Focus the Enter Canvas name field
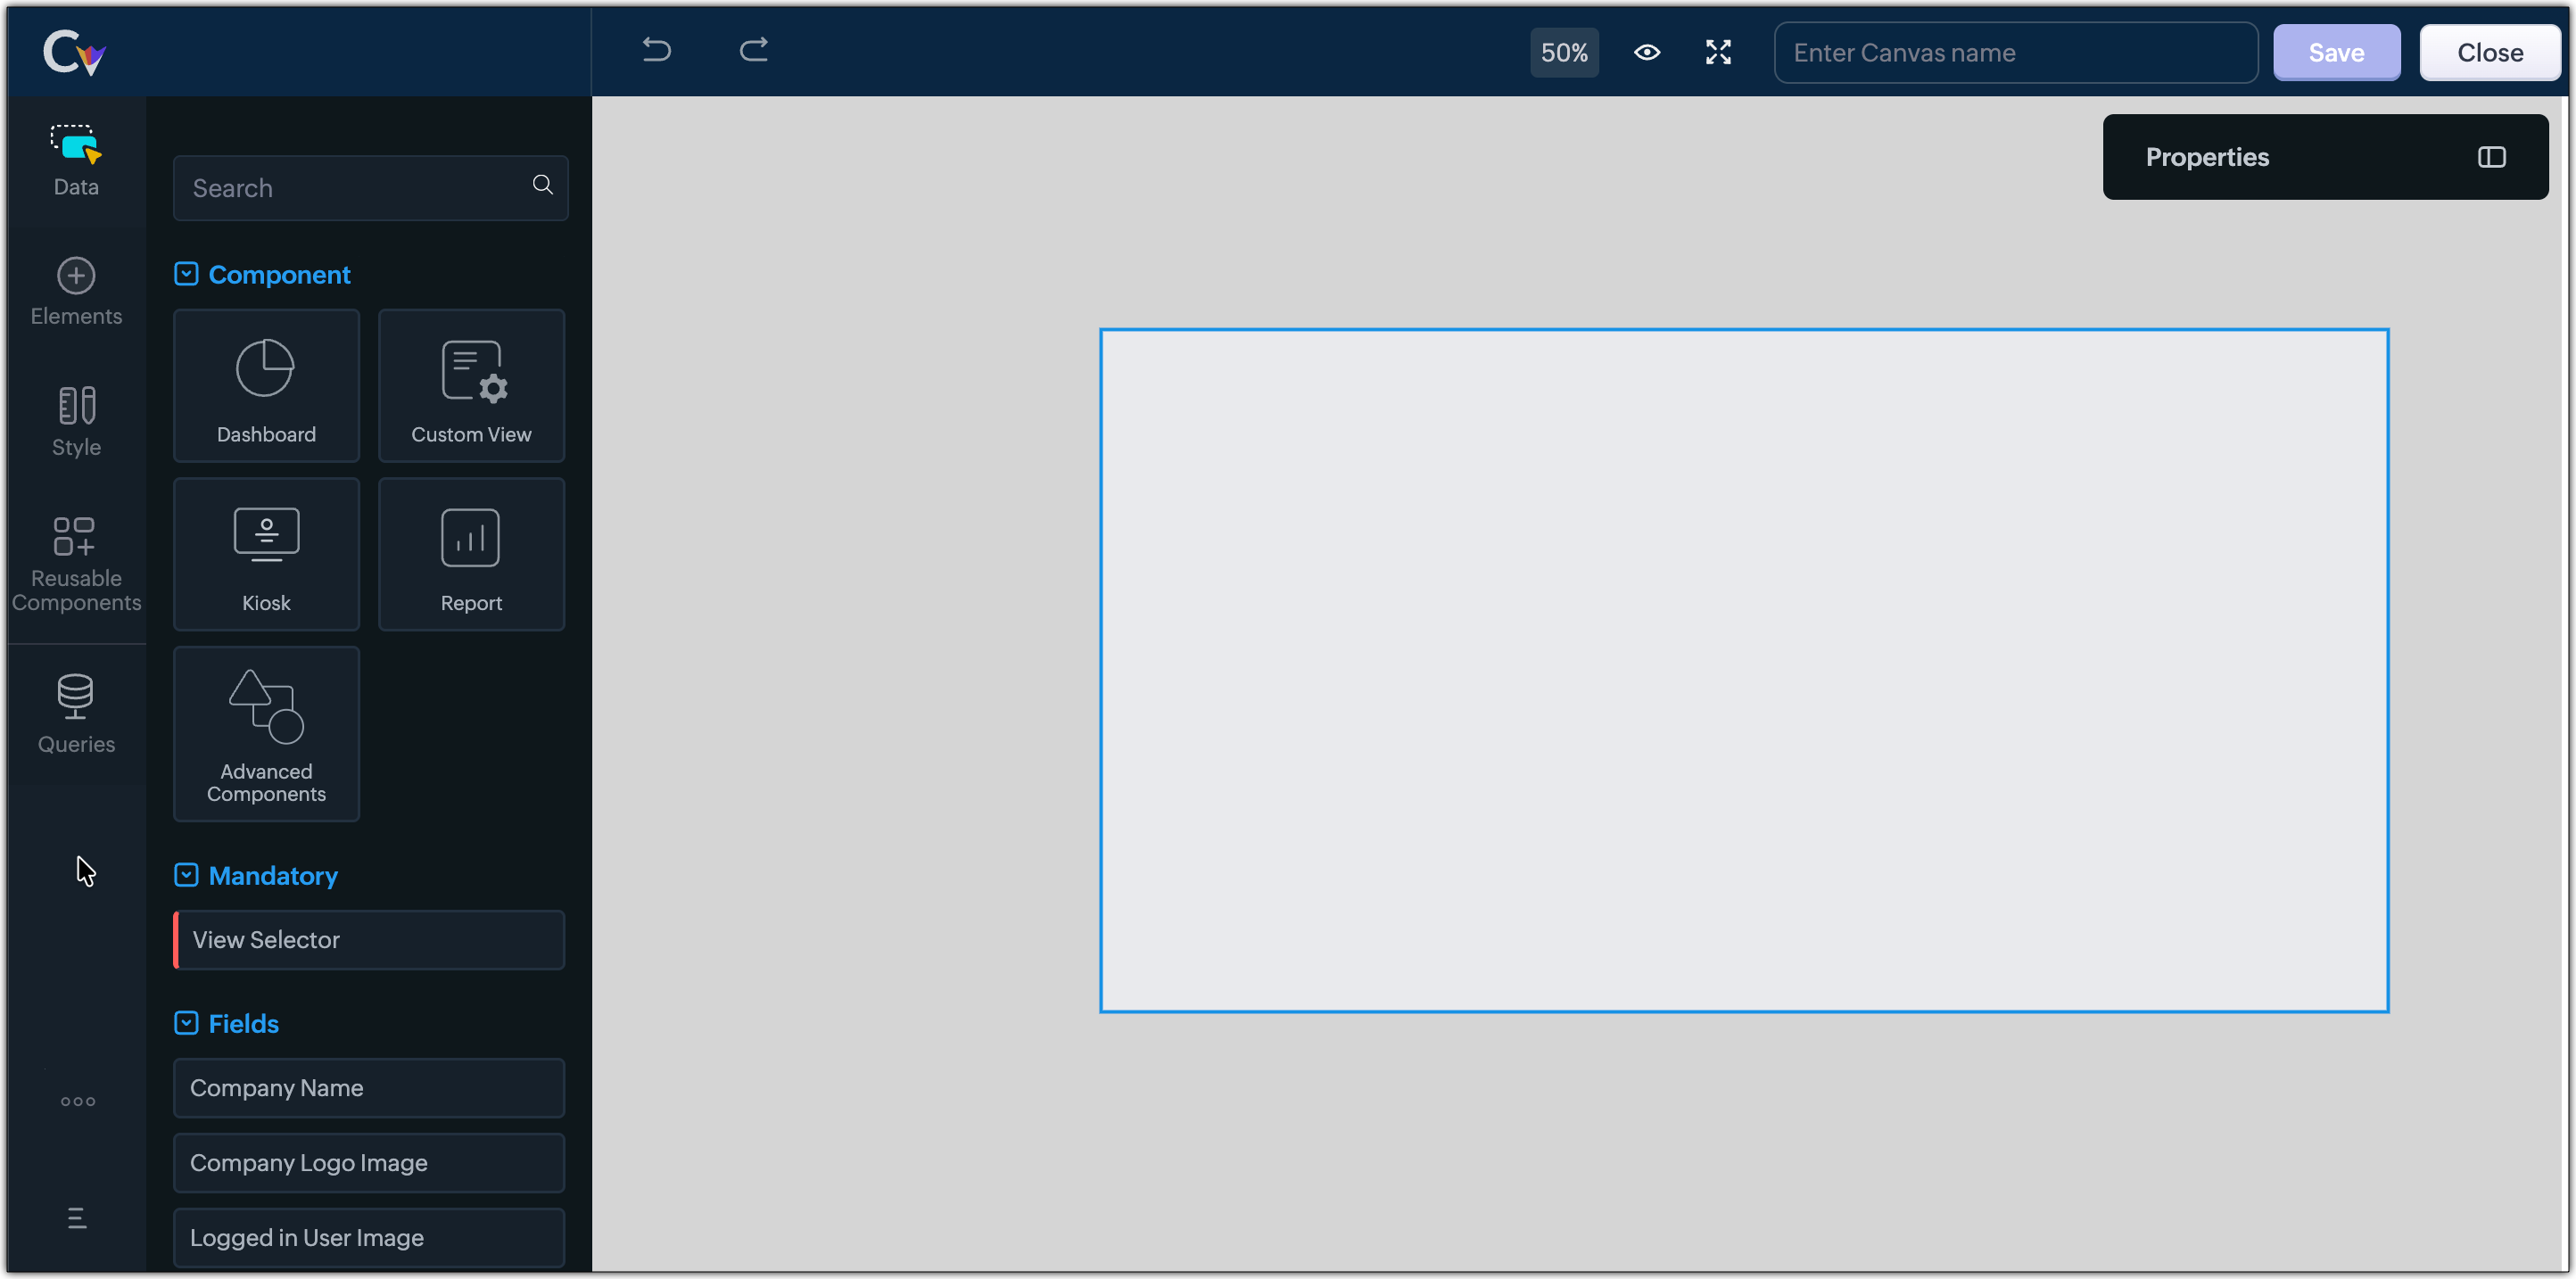The image size is (2576, 1279). pyautogui.click(x=2015, y=52)
